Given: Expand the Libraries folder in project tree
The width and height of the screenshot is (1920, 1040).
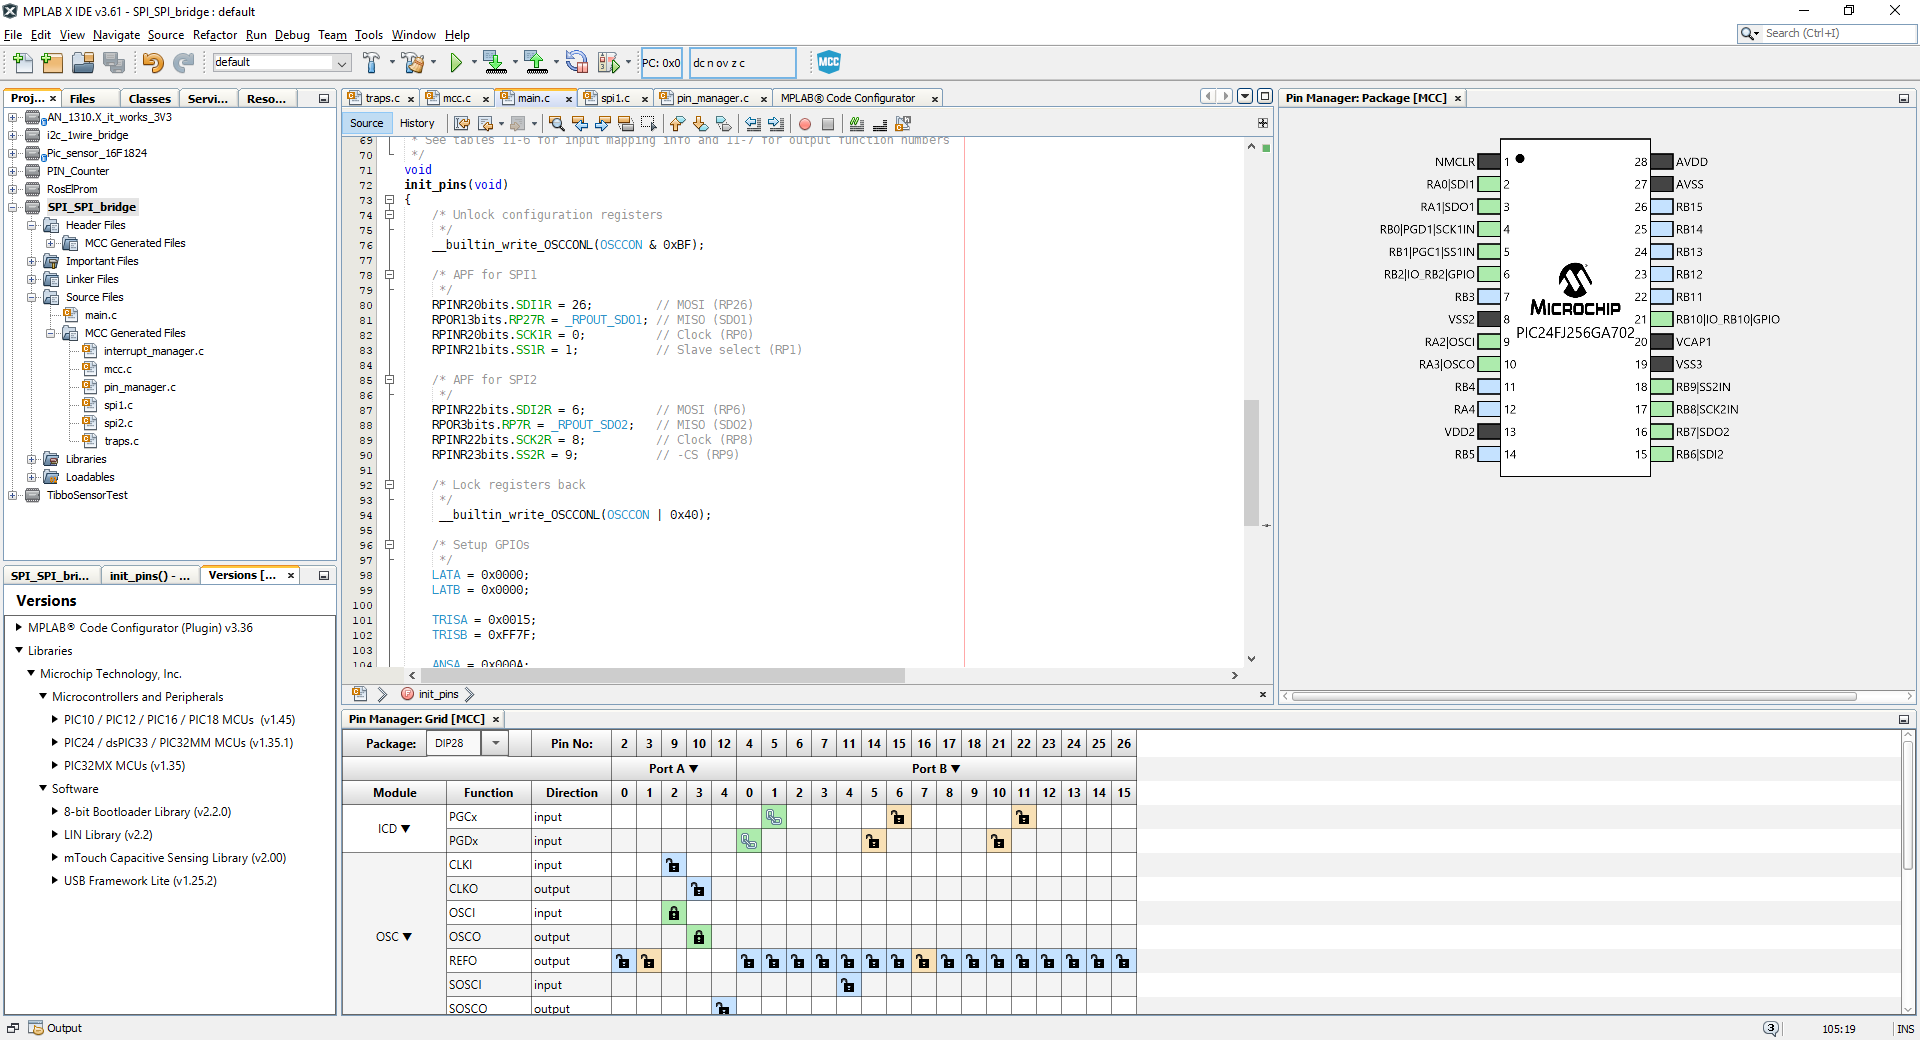Looking at the screenshot, I should pyautogui.click(x=32, y=459).
